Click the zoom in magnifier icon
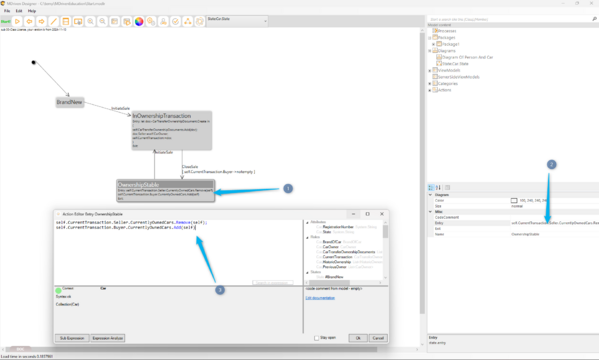Screen dimensions: 599x360 (x=90, y=21)
